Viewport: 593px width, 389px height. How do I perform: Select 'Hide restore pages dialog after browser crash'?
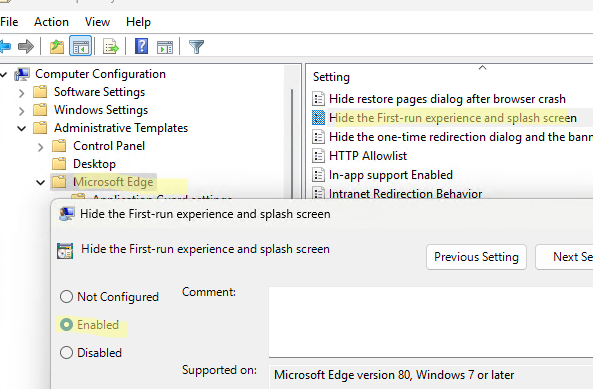(x=447, y=99)
